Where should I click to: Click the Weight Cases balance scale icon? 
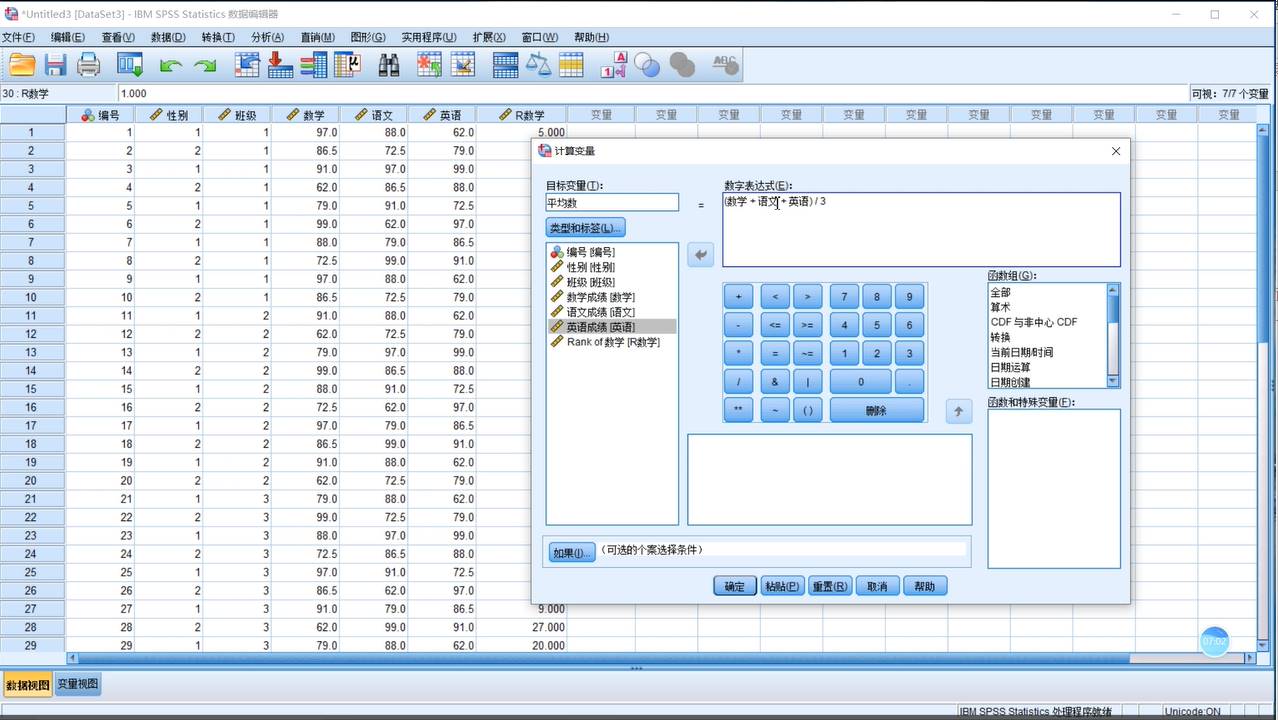click(x=538, y=65)
